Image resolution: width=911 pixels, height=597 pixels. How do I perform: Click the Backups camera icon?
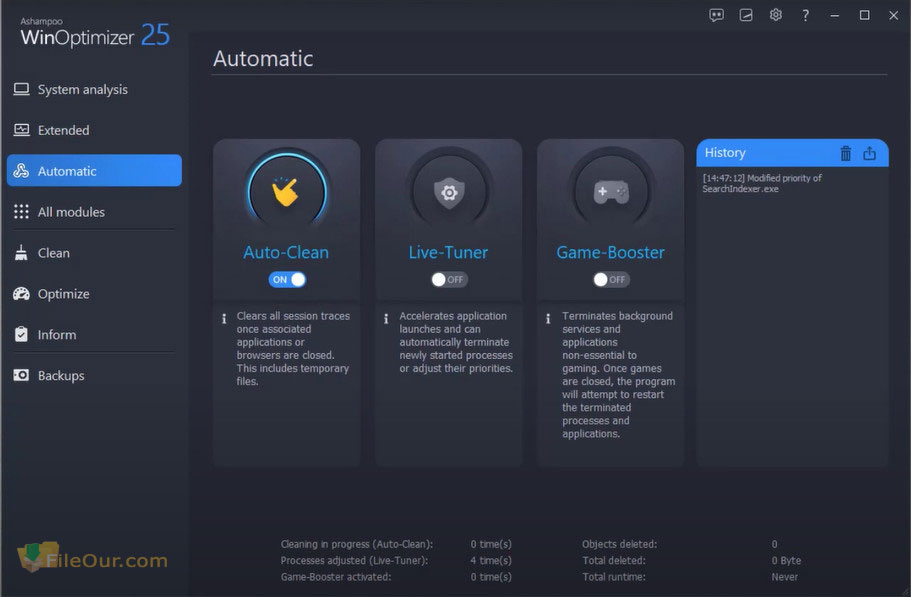(21, 375)
